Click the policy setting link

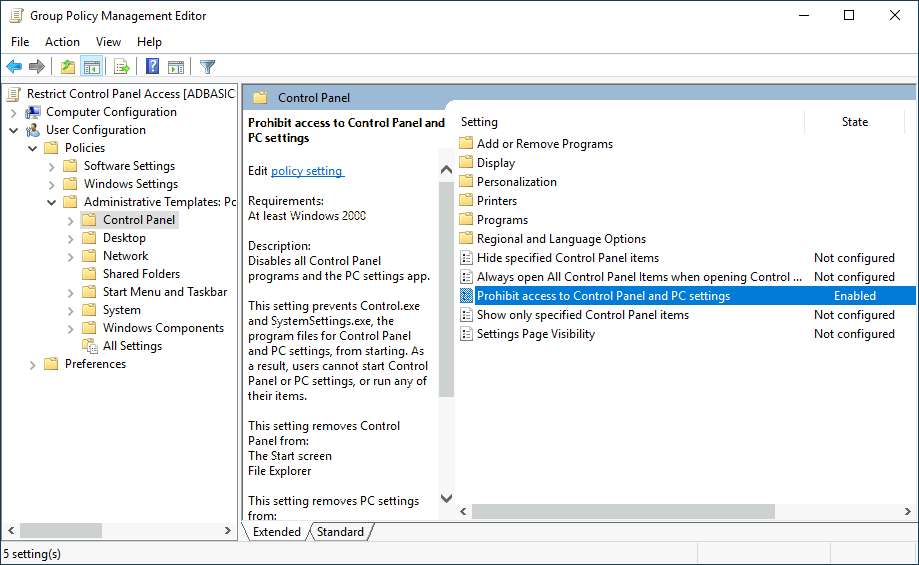307,171
